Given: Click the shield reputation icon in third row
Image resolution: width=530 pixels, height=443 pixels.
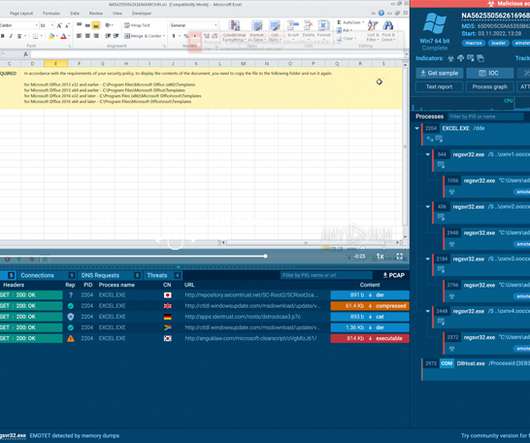Looking at the screenshot, I should tap(70, 317).
